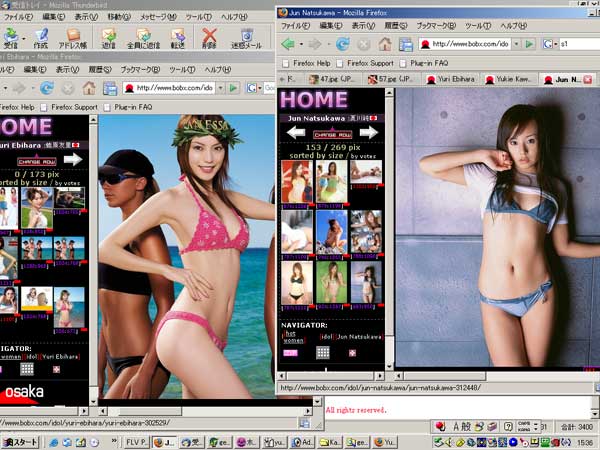Click the Thunderbird 転送 forward icon

pyautogui.click(x=178, y=38)
